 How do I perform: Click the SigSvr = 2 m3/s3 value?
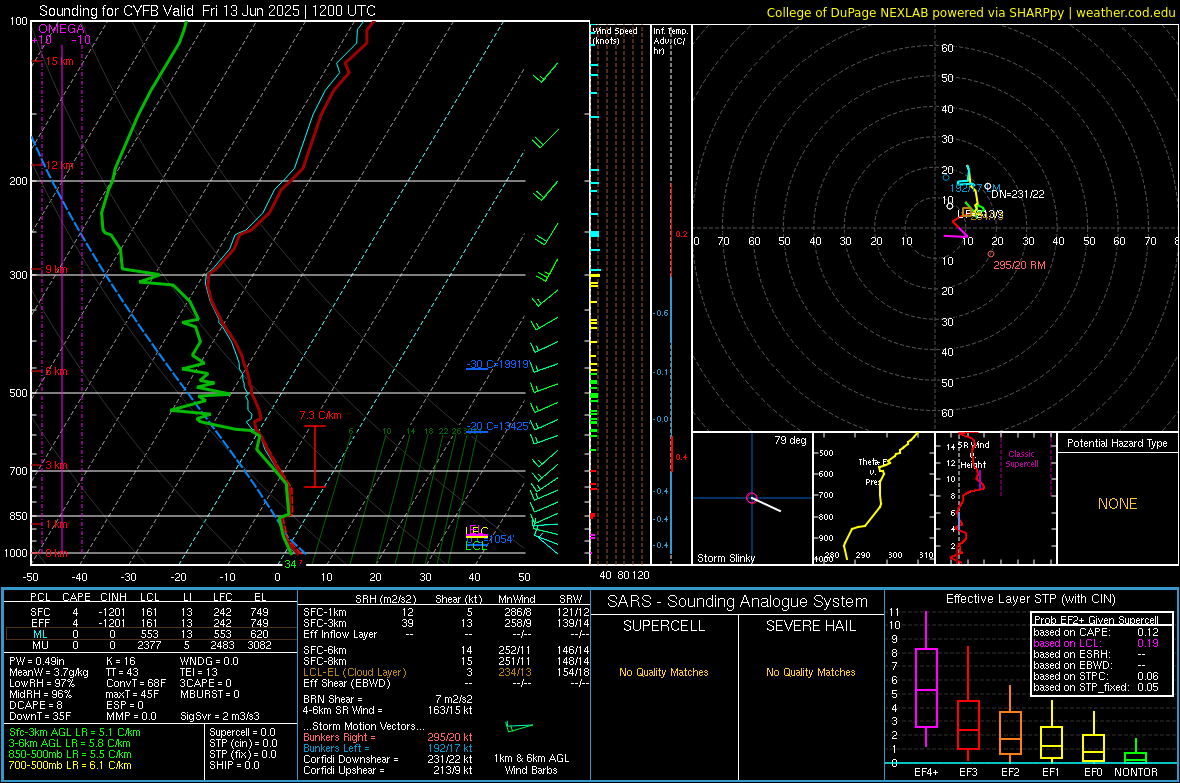point(220,716)
